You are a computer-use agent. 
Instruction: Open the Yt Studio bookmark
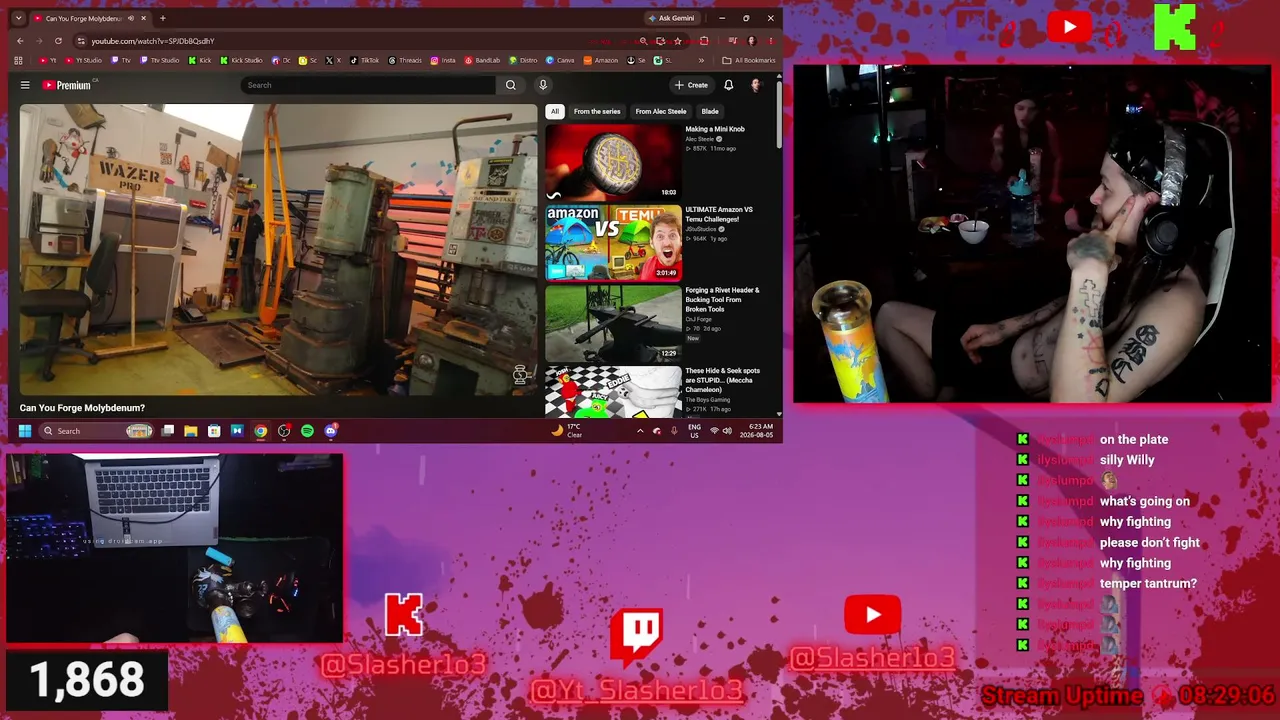83,60
